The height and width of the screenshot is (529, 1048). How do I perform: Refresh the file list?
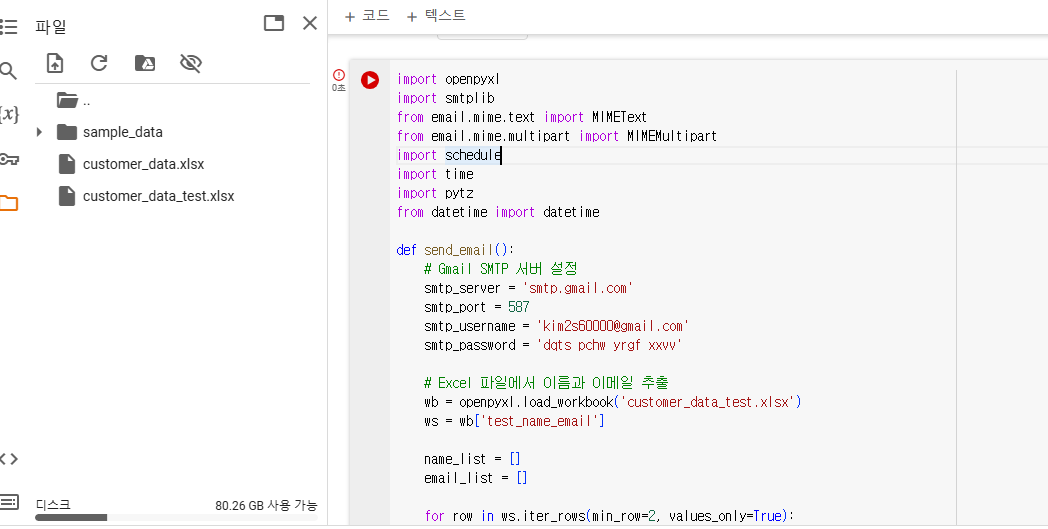(x=99, y=64)
